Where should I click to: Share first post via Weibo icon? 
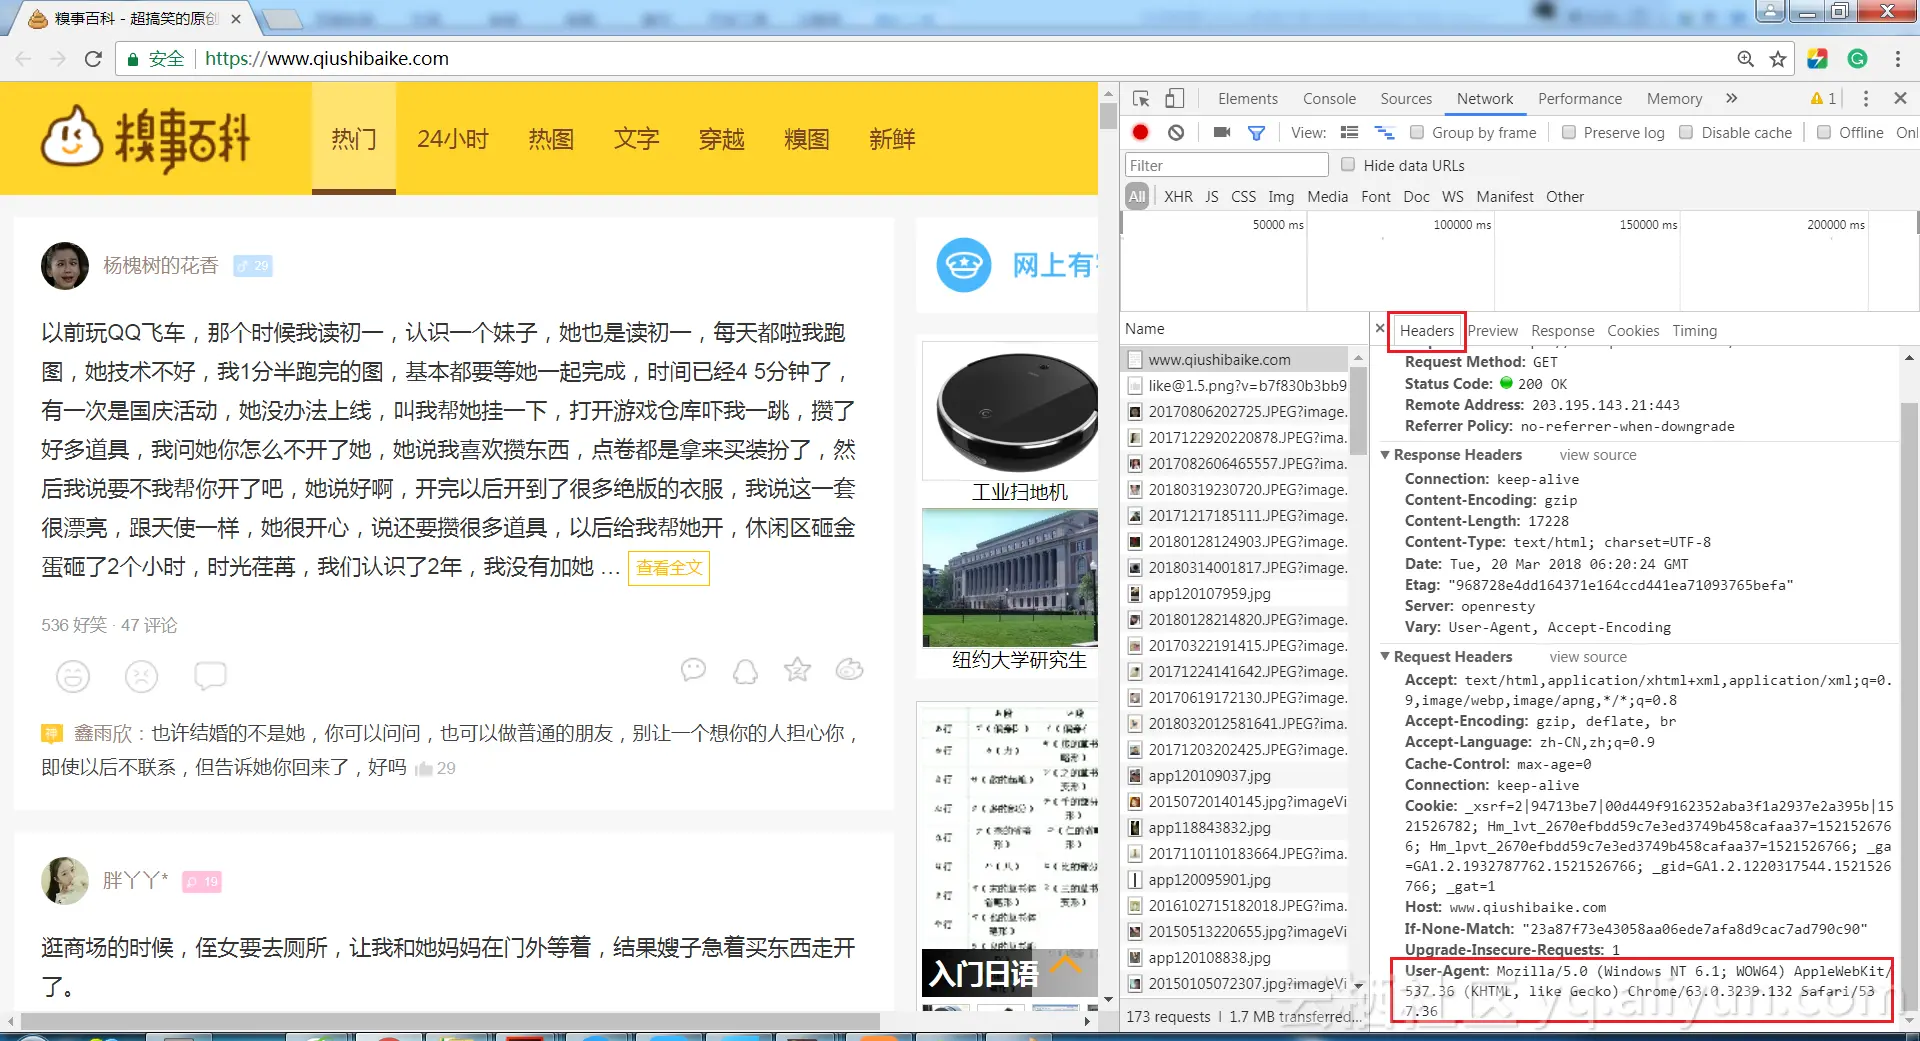tap(850, 669)
